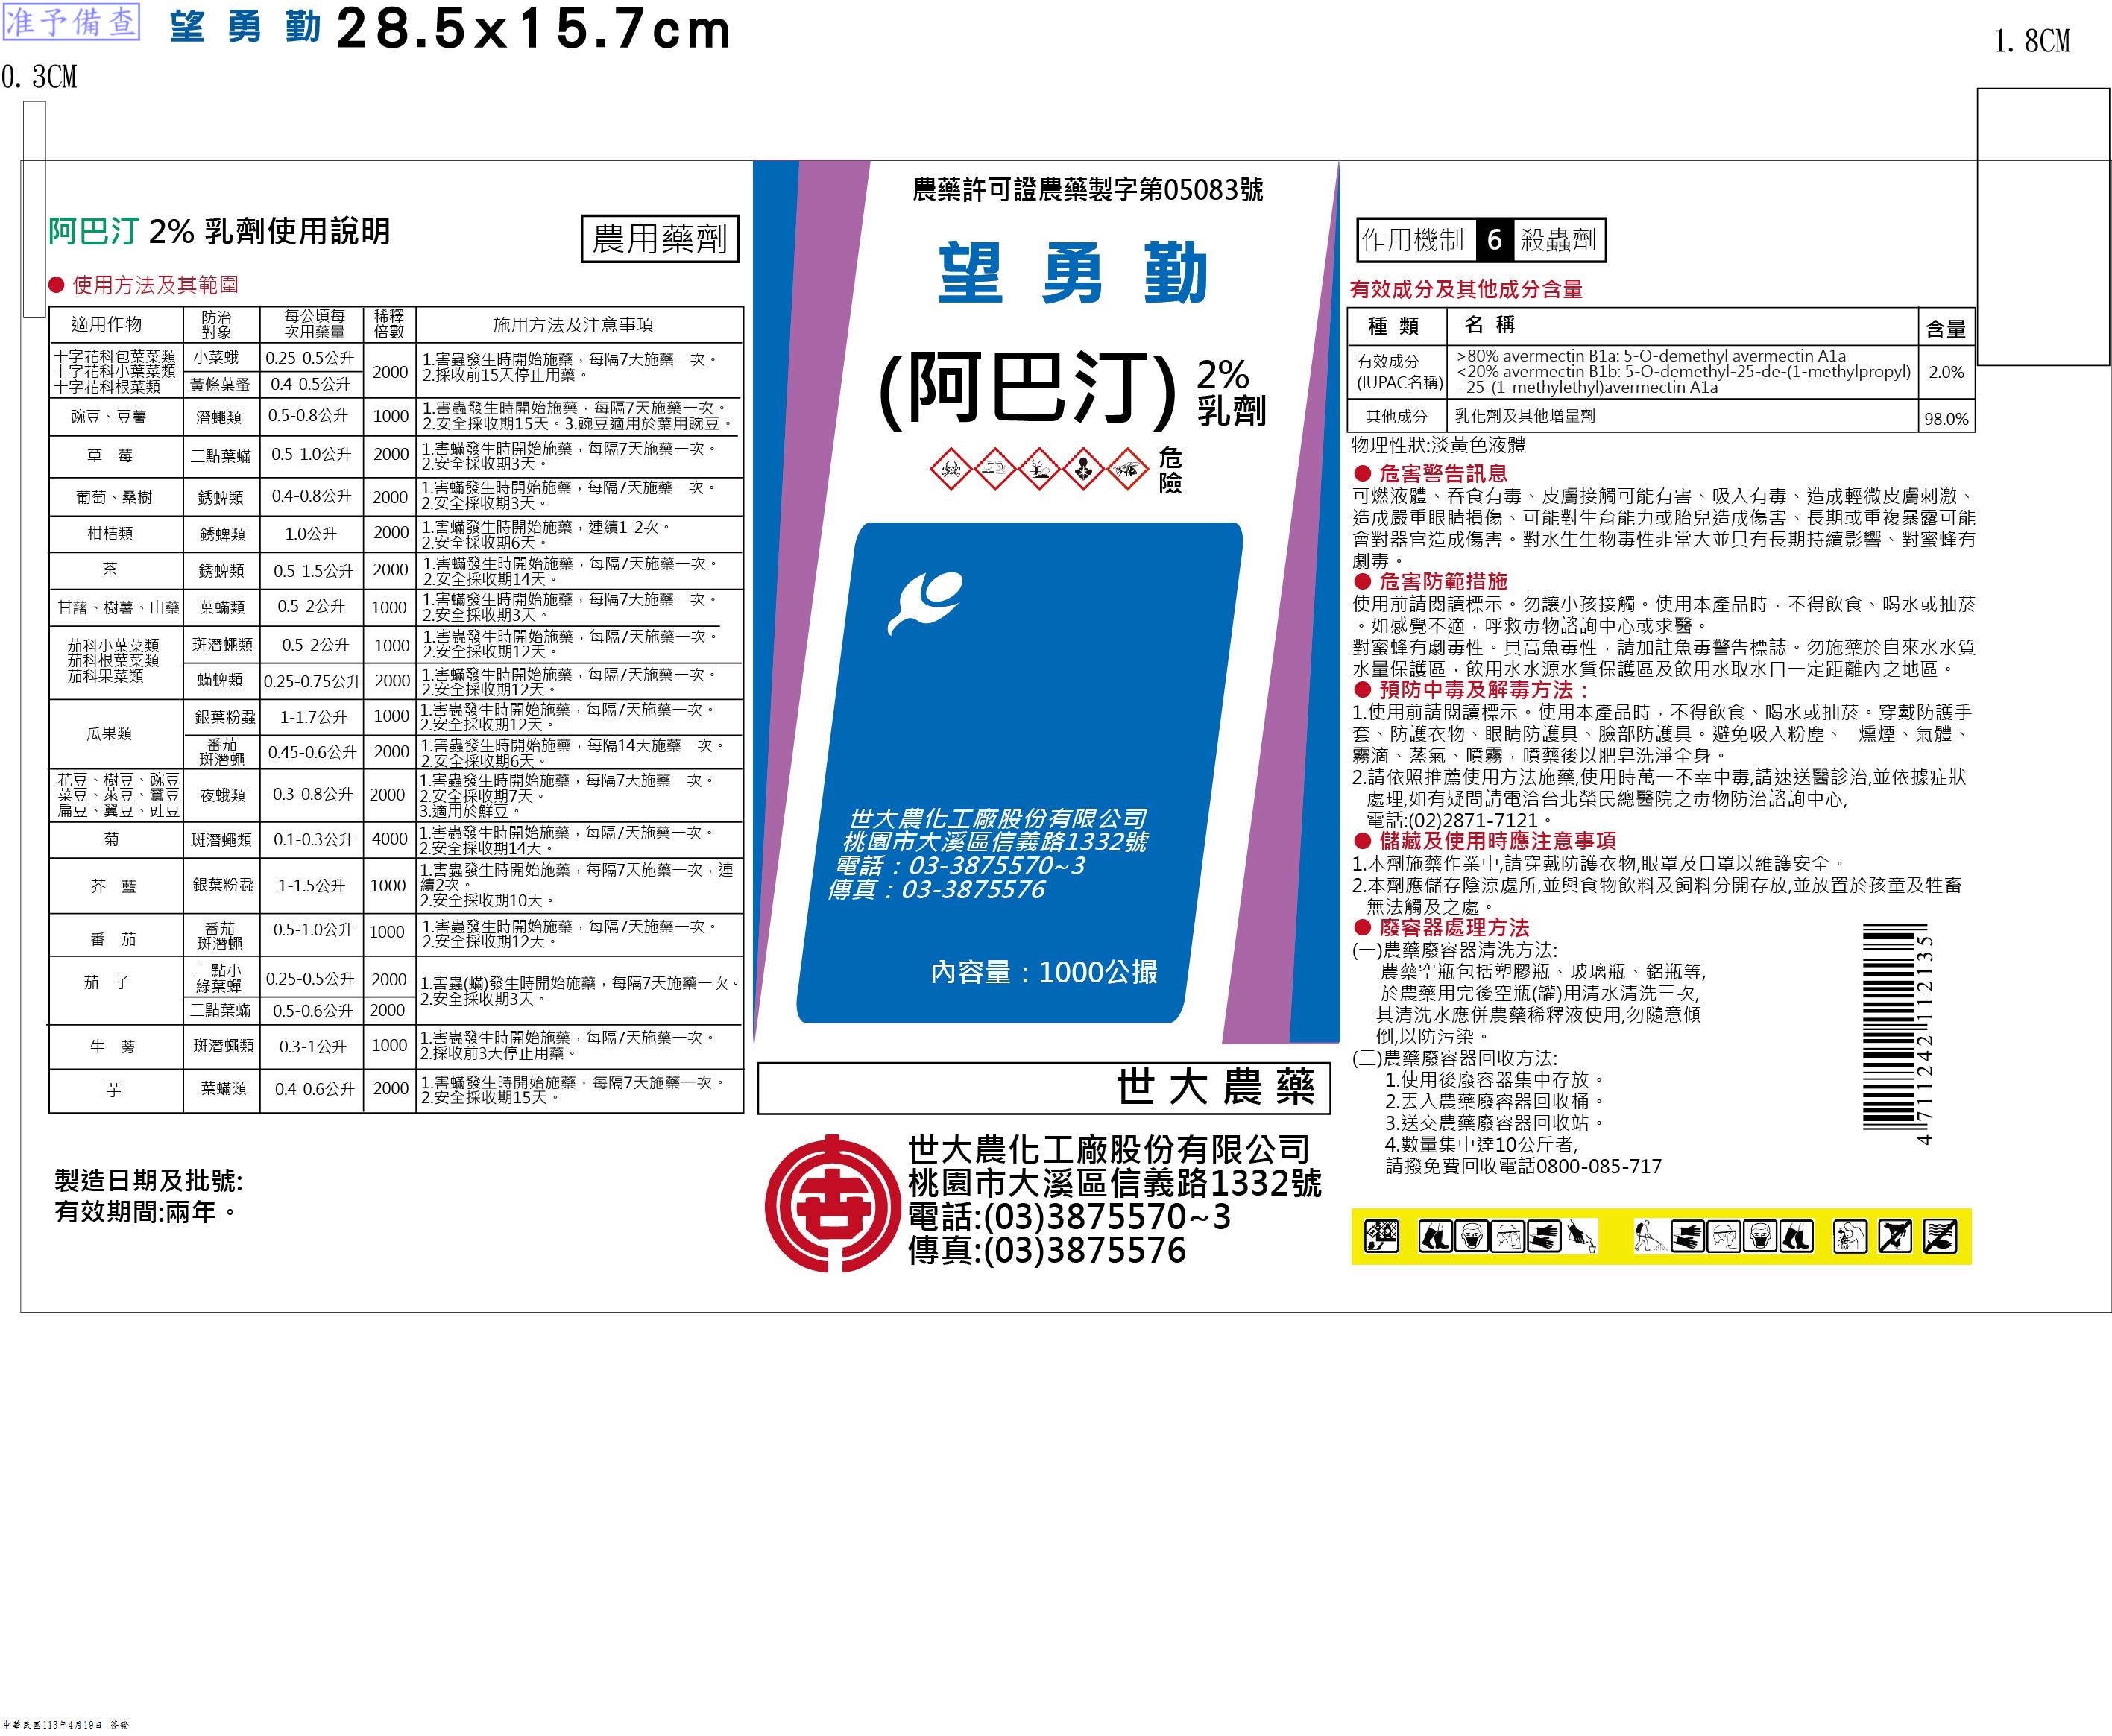Click the 稀釋倍數 column header
Image resolution: width=2112 pixels, height=1736 pixels.
(x=389, y=324)
